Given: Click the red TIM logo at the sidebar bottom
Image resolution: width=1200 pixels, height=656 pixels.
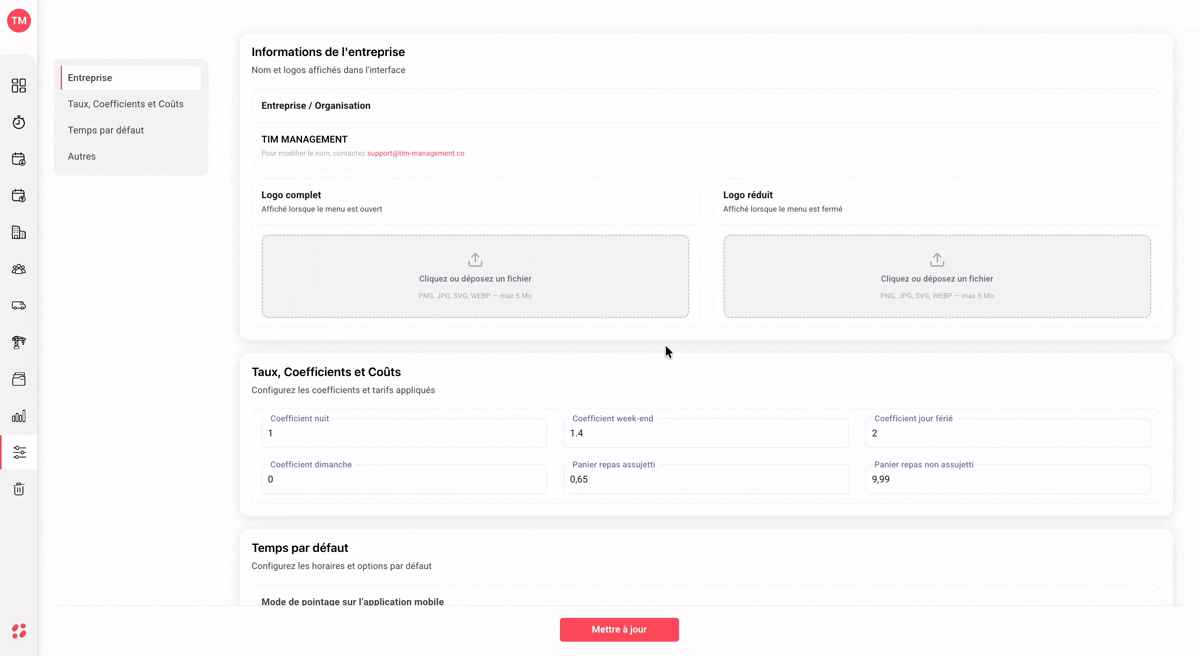Looking at the screenshot, I should [x=19, y=631].
